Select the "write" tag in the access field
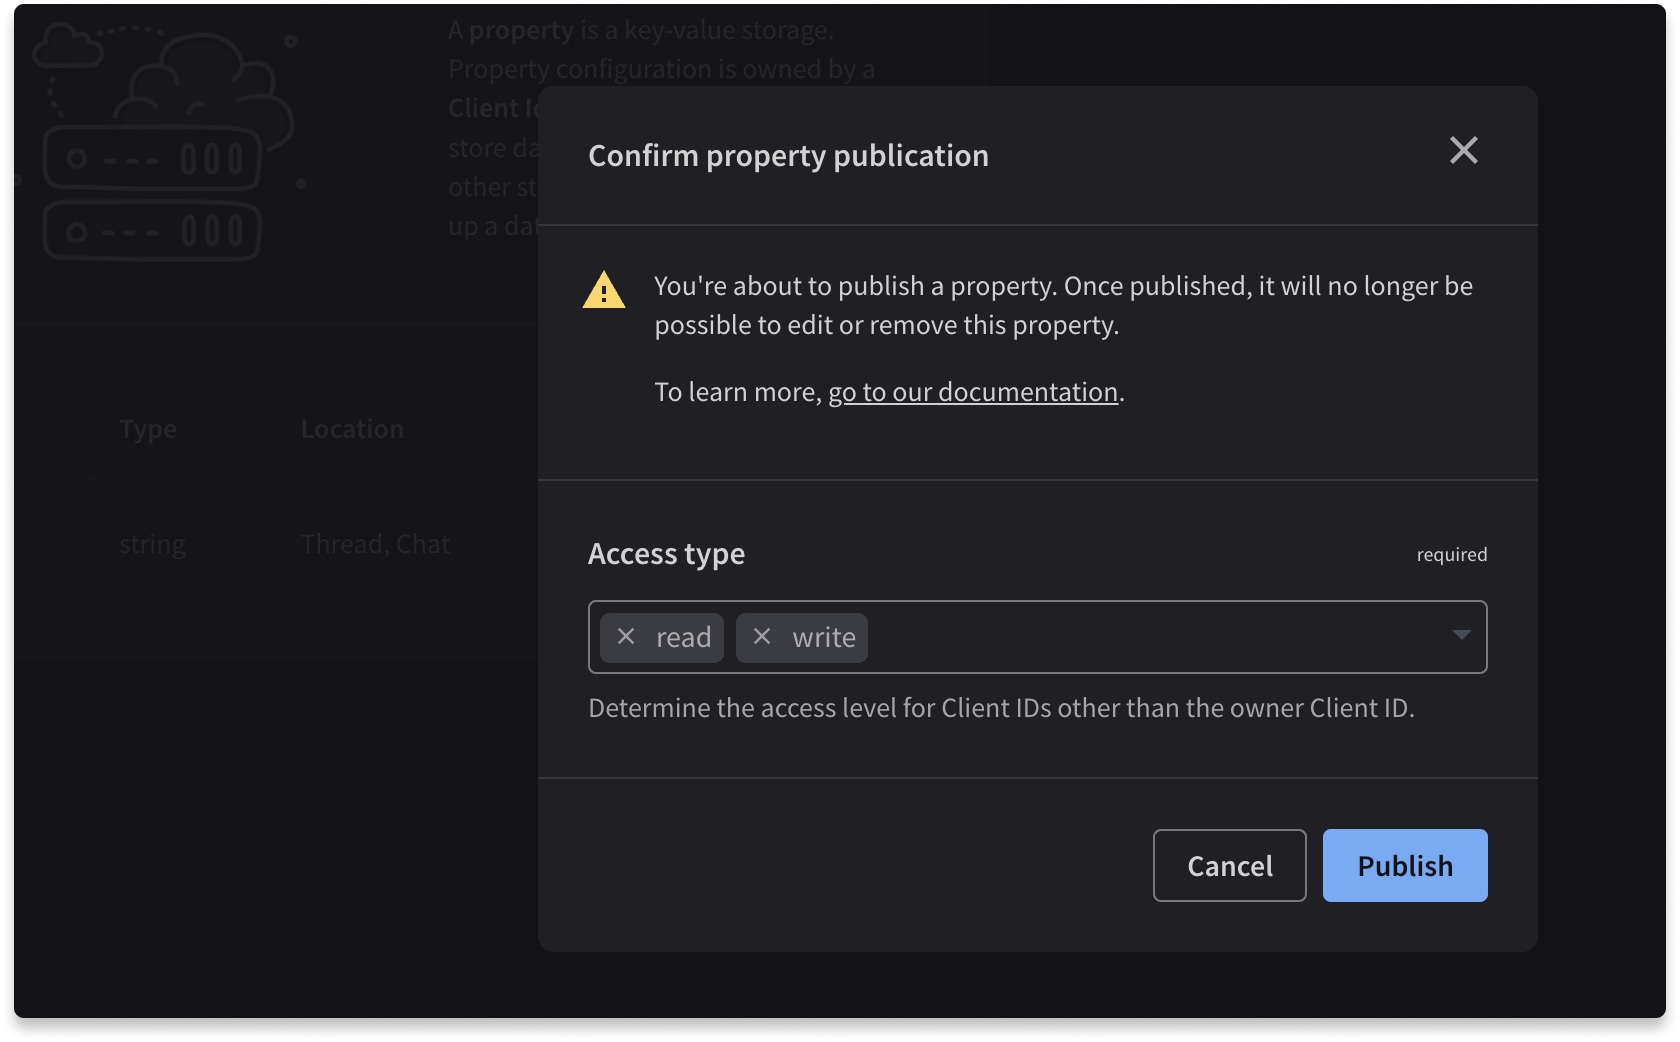Screen dimensions: 1680x1042 click(x=823, y=637)
